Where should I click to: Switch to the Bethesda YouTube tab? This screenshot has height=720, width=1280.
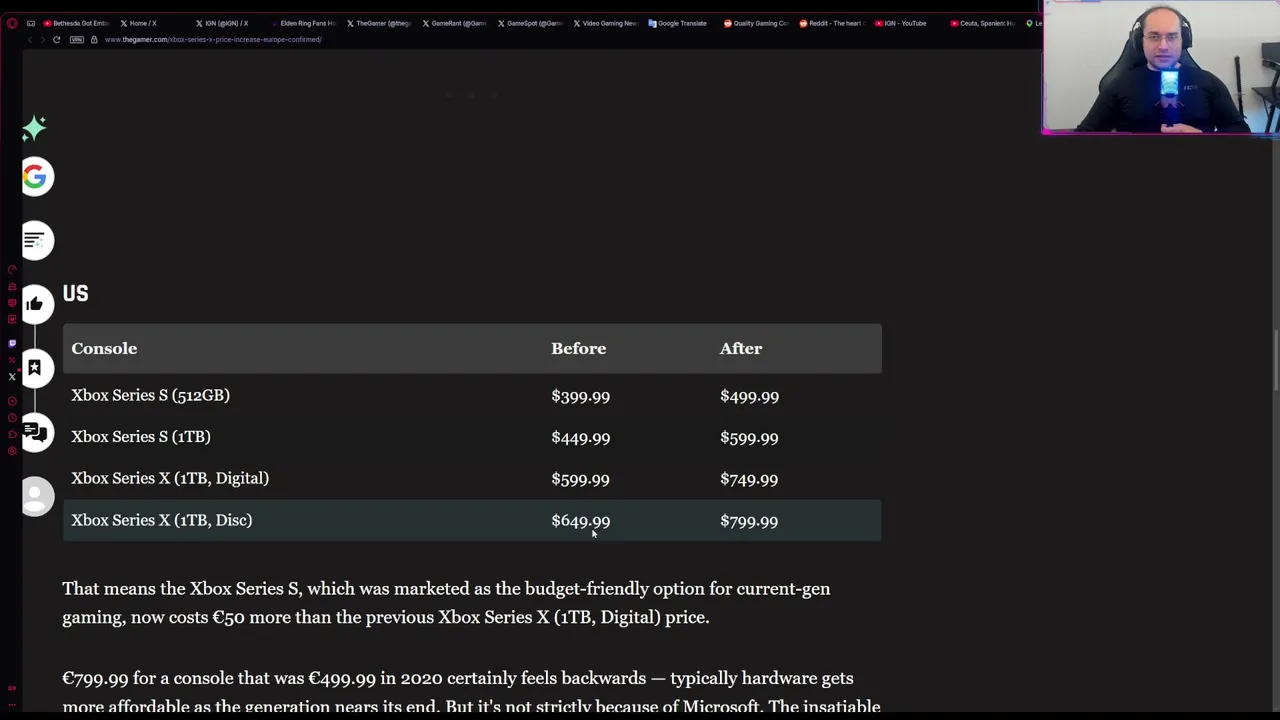76,23
